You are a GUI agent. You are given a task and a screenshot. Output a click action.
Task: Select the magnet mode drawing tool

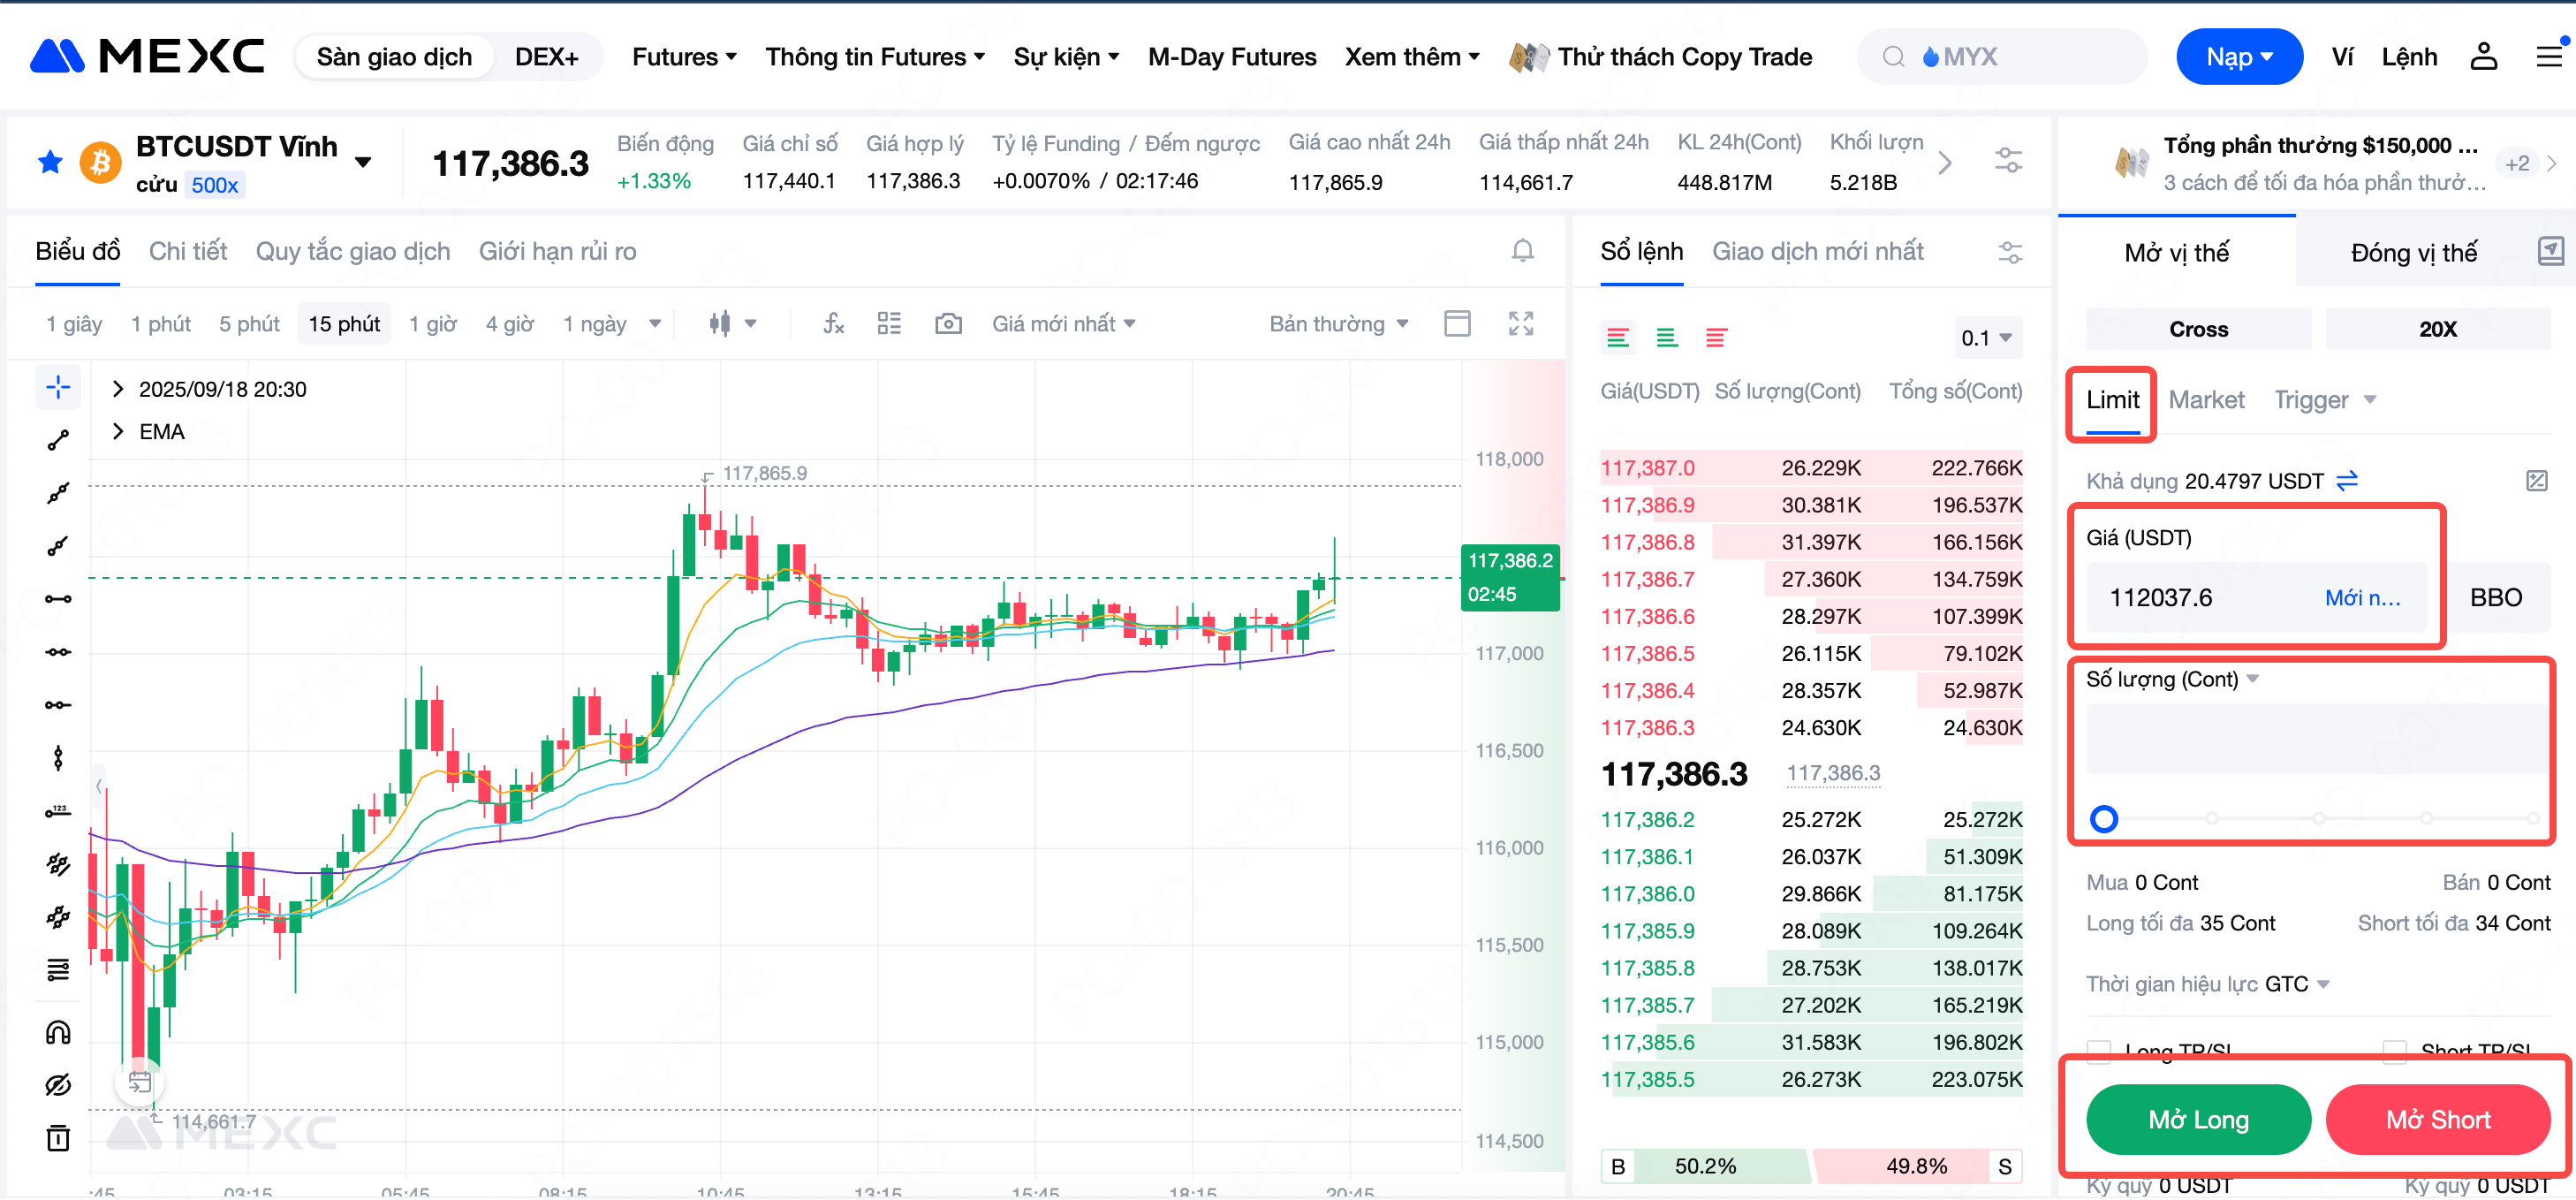[58, 1032]
